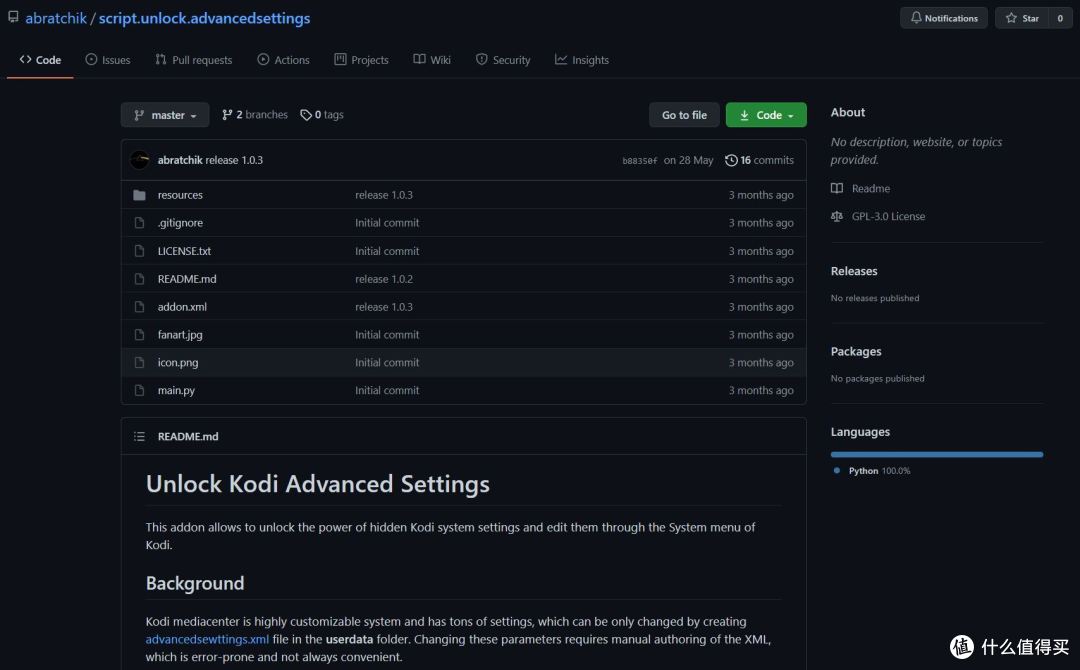Screen dimensions: 1080x670
Task: Open the Insights tab
Action: point(582,60)
